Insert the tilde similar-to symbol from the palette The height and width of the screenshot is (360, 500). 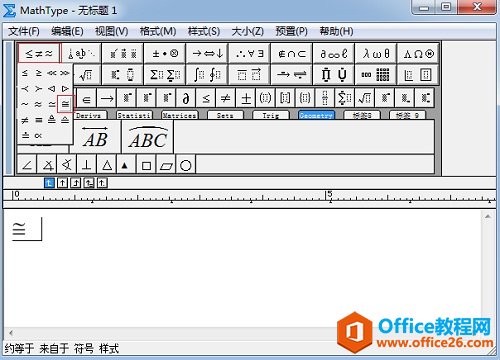pos(25,104)
